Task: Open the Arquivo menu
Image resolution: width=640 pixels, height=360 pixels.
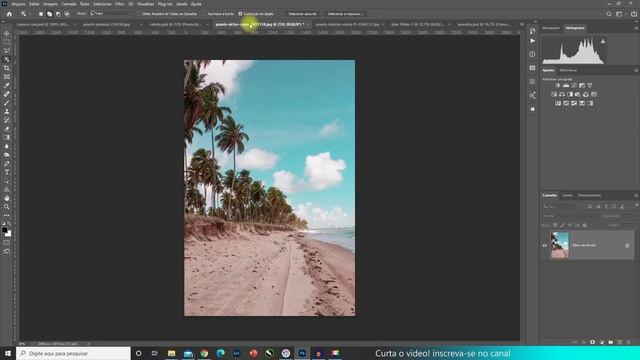Action: (x=18, y=4)
